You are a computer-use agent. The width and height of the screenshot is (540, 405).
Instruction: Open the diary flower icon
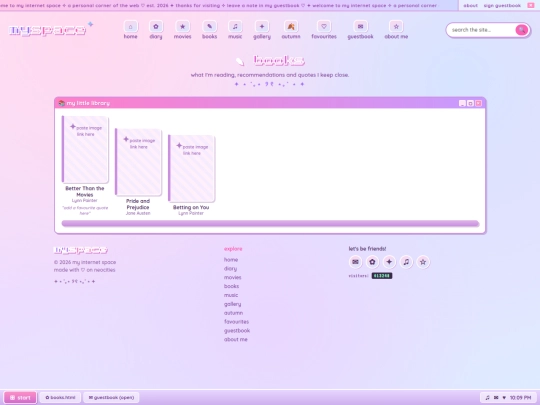tap(156, 27)
